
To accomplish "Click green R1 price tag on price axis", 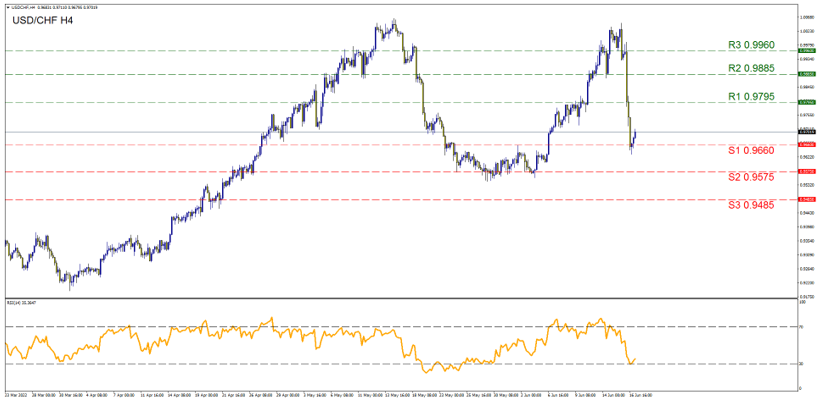I will (807, 102).
